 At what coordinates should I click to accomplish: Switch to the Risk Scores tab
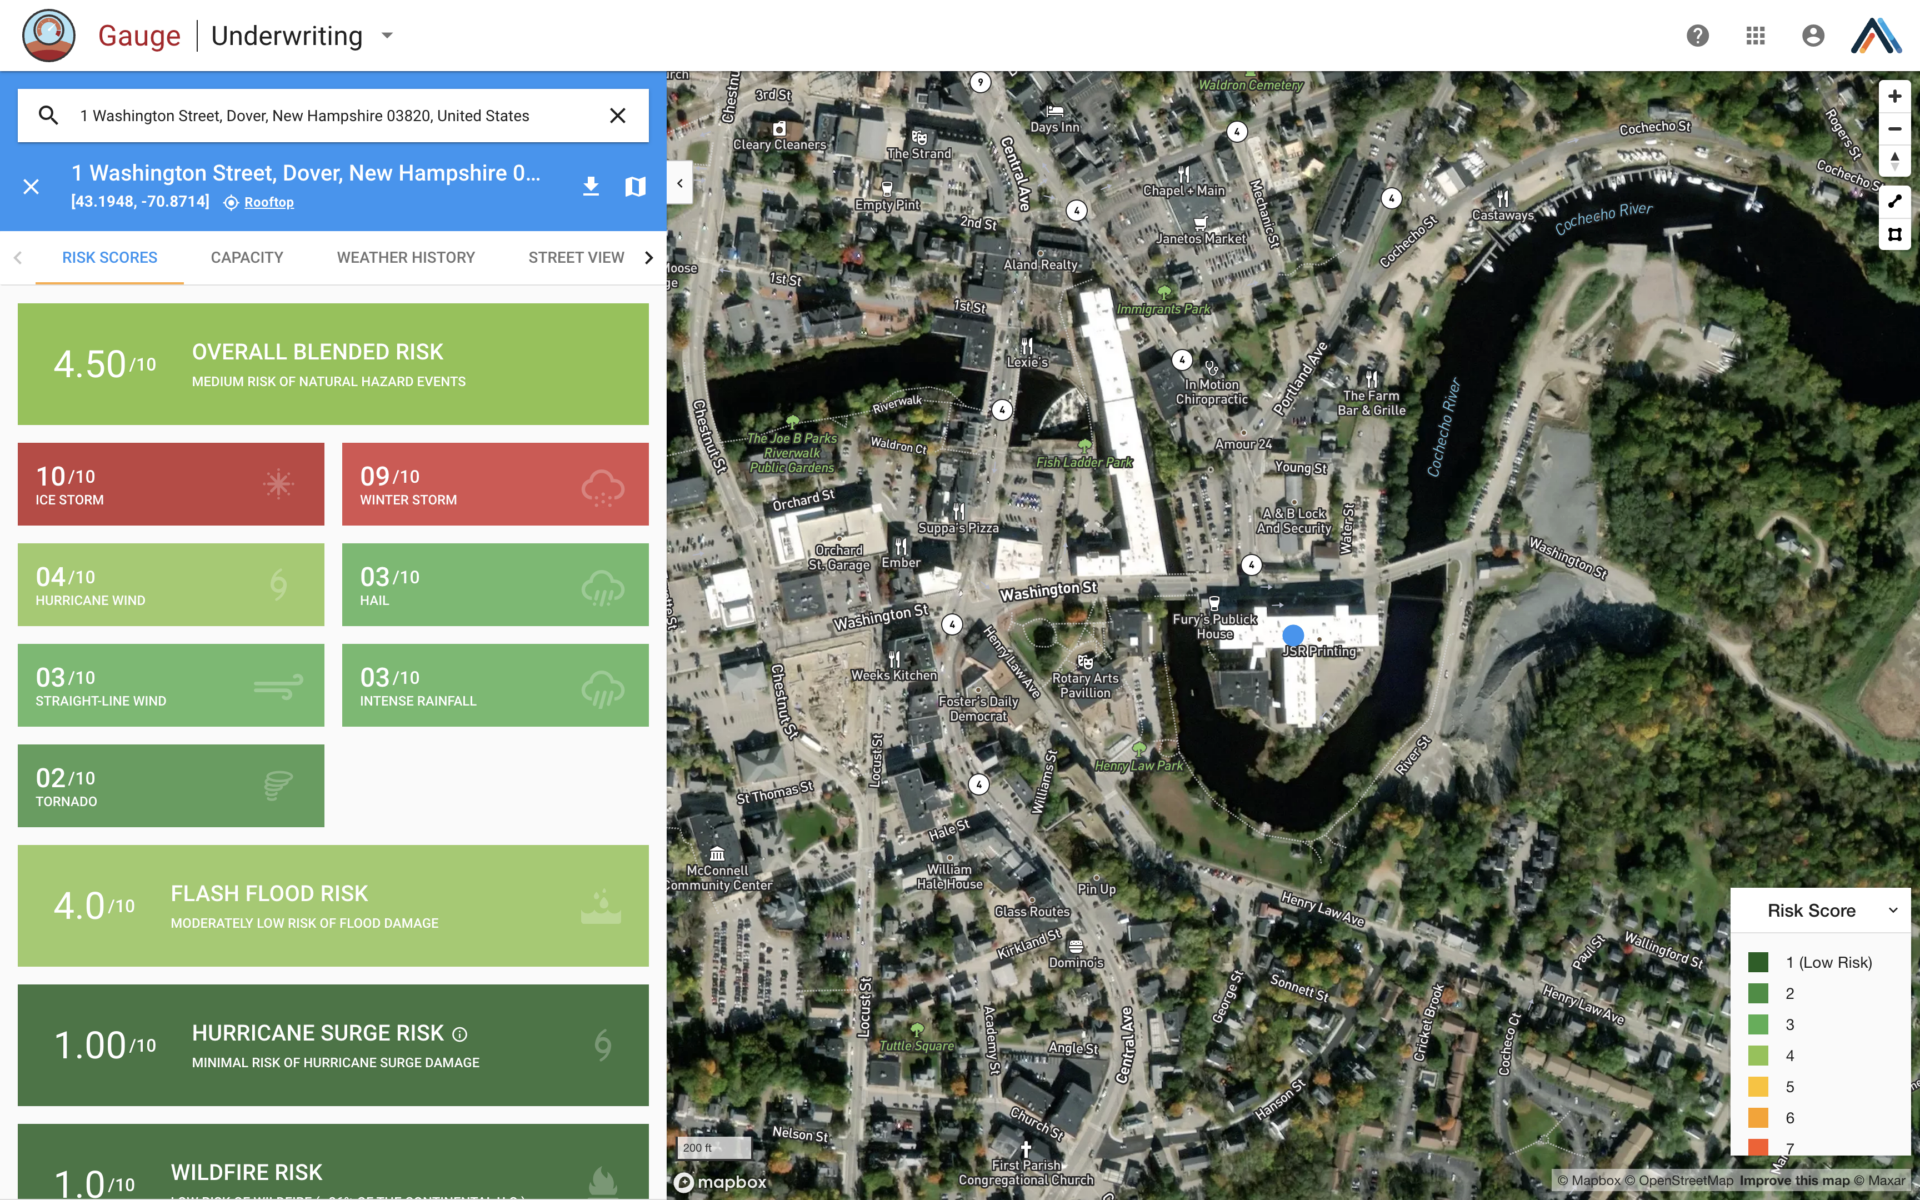pos(110,258)
